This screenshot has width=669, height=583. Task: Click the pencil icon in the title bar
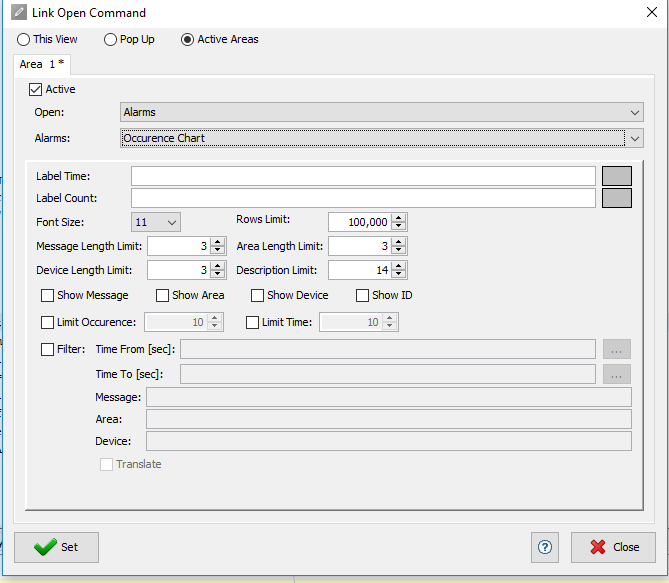(19, 12)
